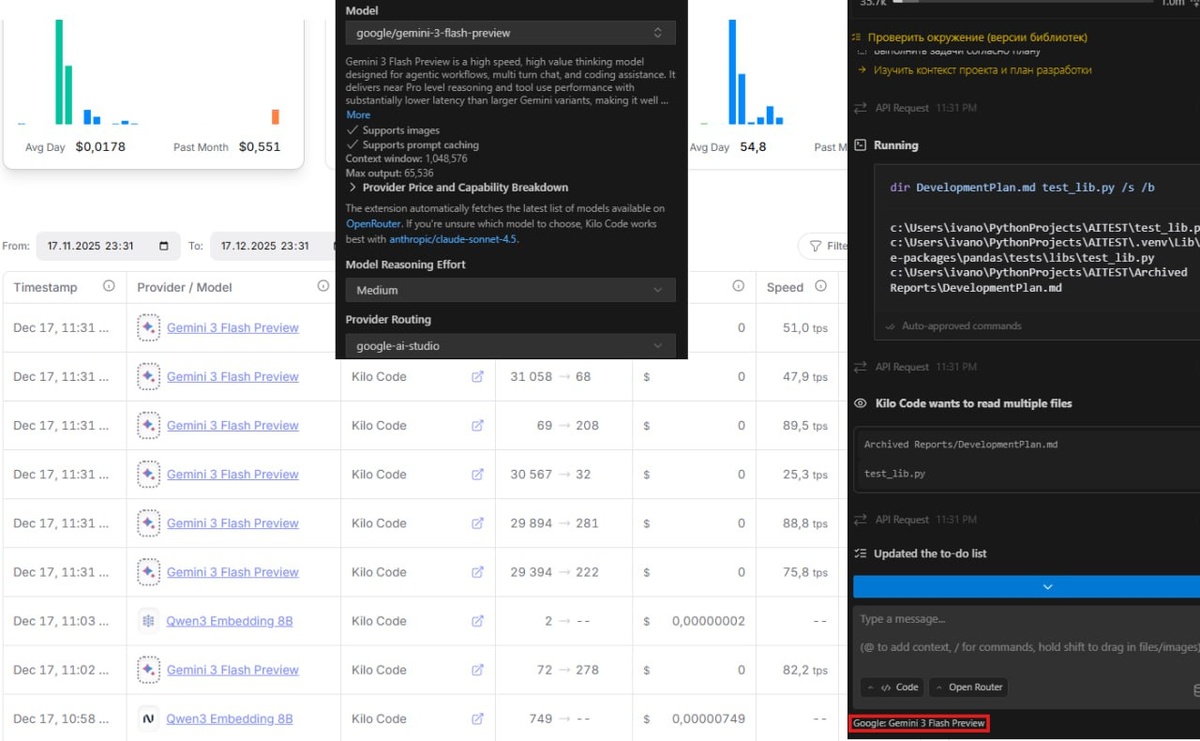This screenshot has height=741, width=1200.
Task: Open Qwen3 Embedding 8B link in 11:03 row
Action: coord(229,621)
